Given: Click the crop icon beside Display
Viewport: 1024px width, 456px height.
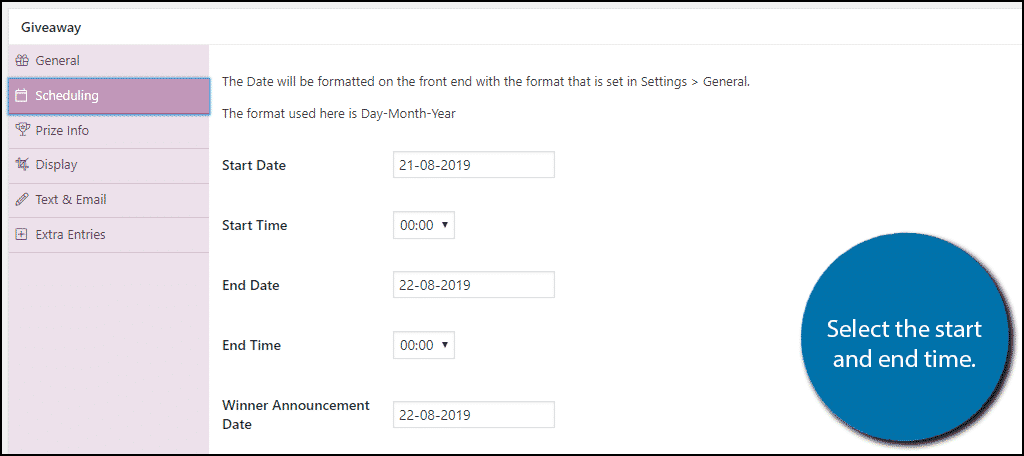Looking at the screenshot, I should pos(22,165).
